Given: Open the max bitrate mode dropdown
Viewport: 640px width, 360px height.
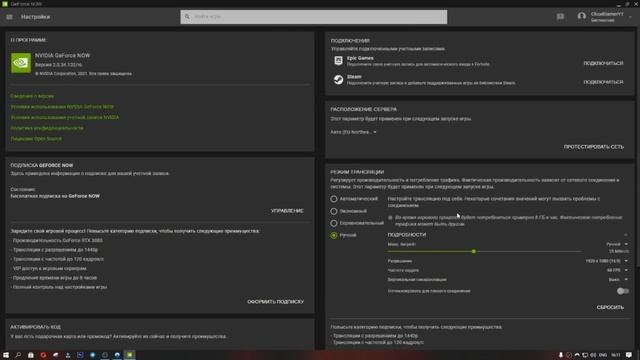Looking at the screenshot, I should click(x=617, y=244).
